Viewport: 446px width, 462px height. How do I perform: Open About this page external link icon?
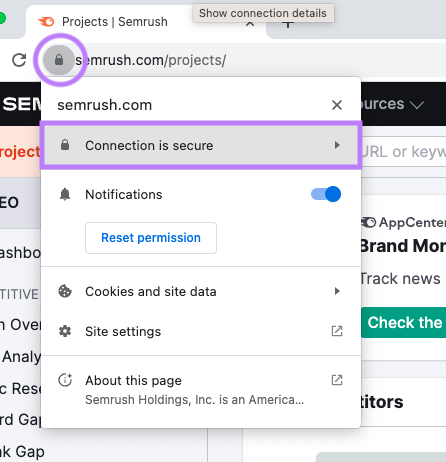point(337,380)
